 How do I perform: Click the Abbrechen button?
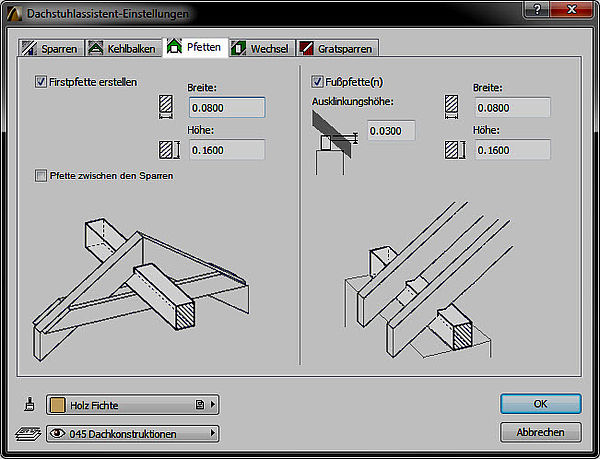(540, 432)
